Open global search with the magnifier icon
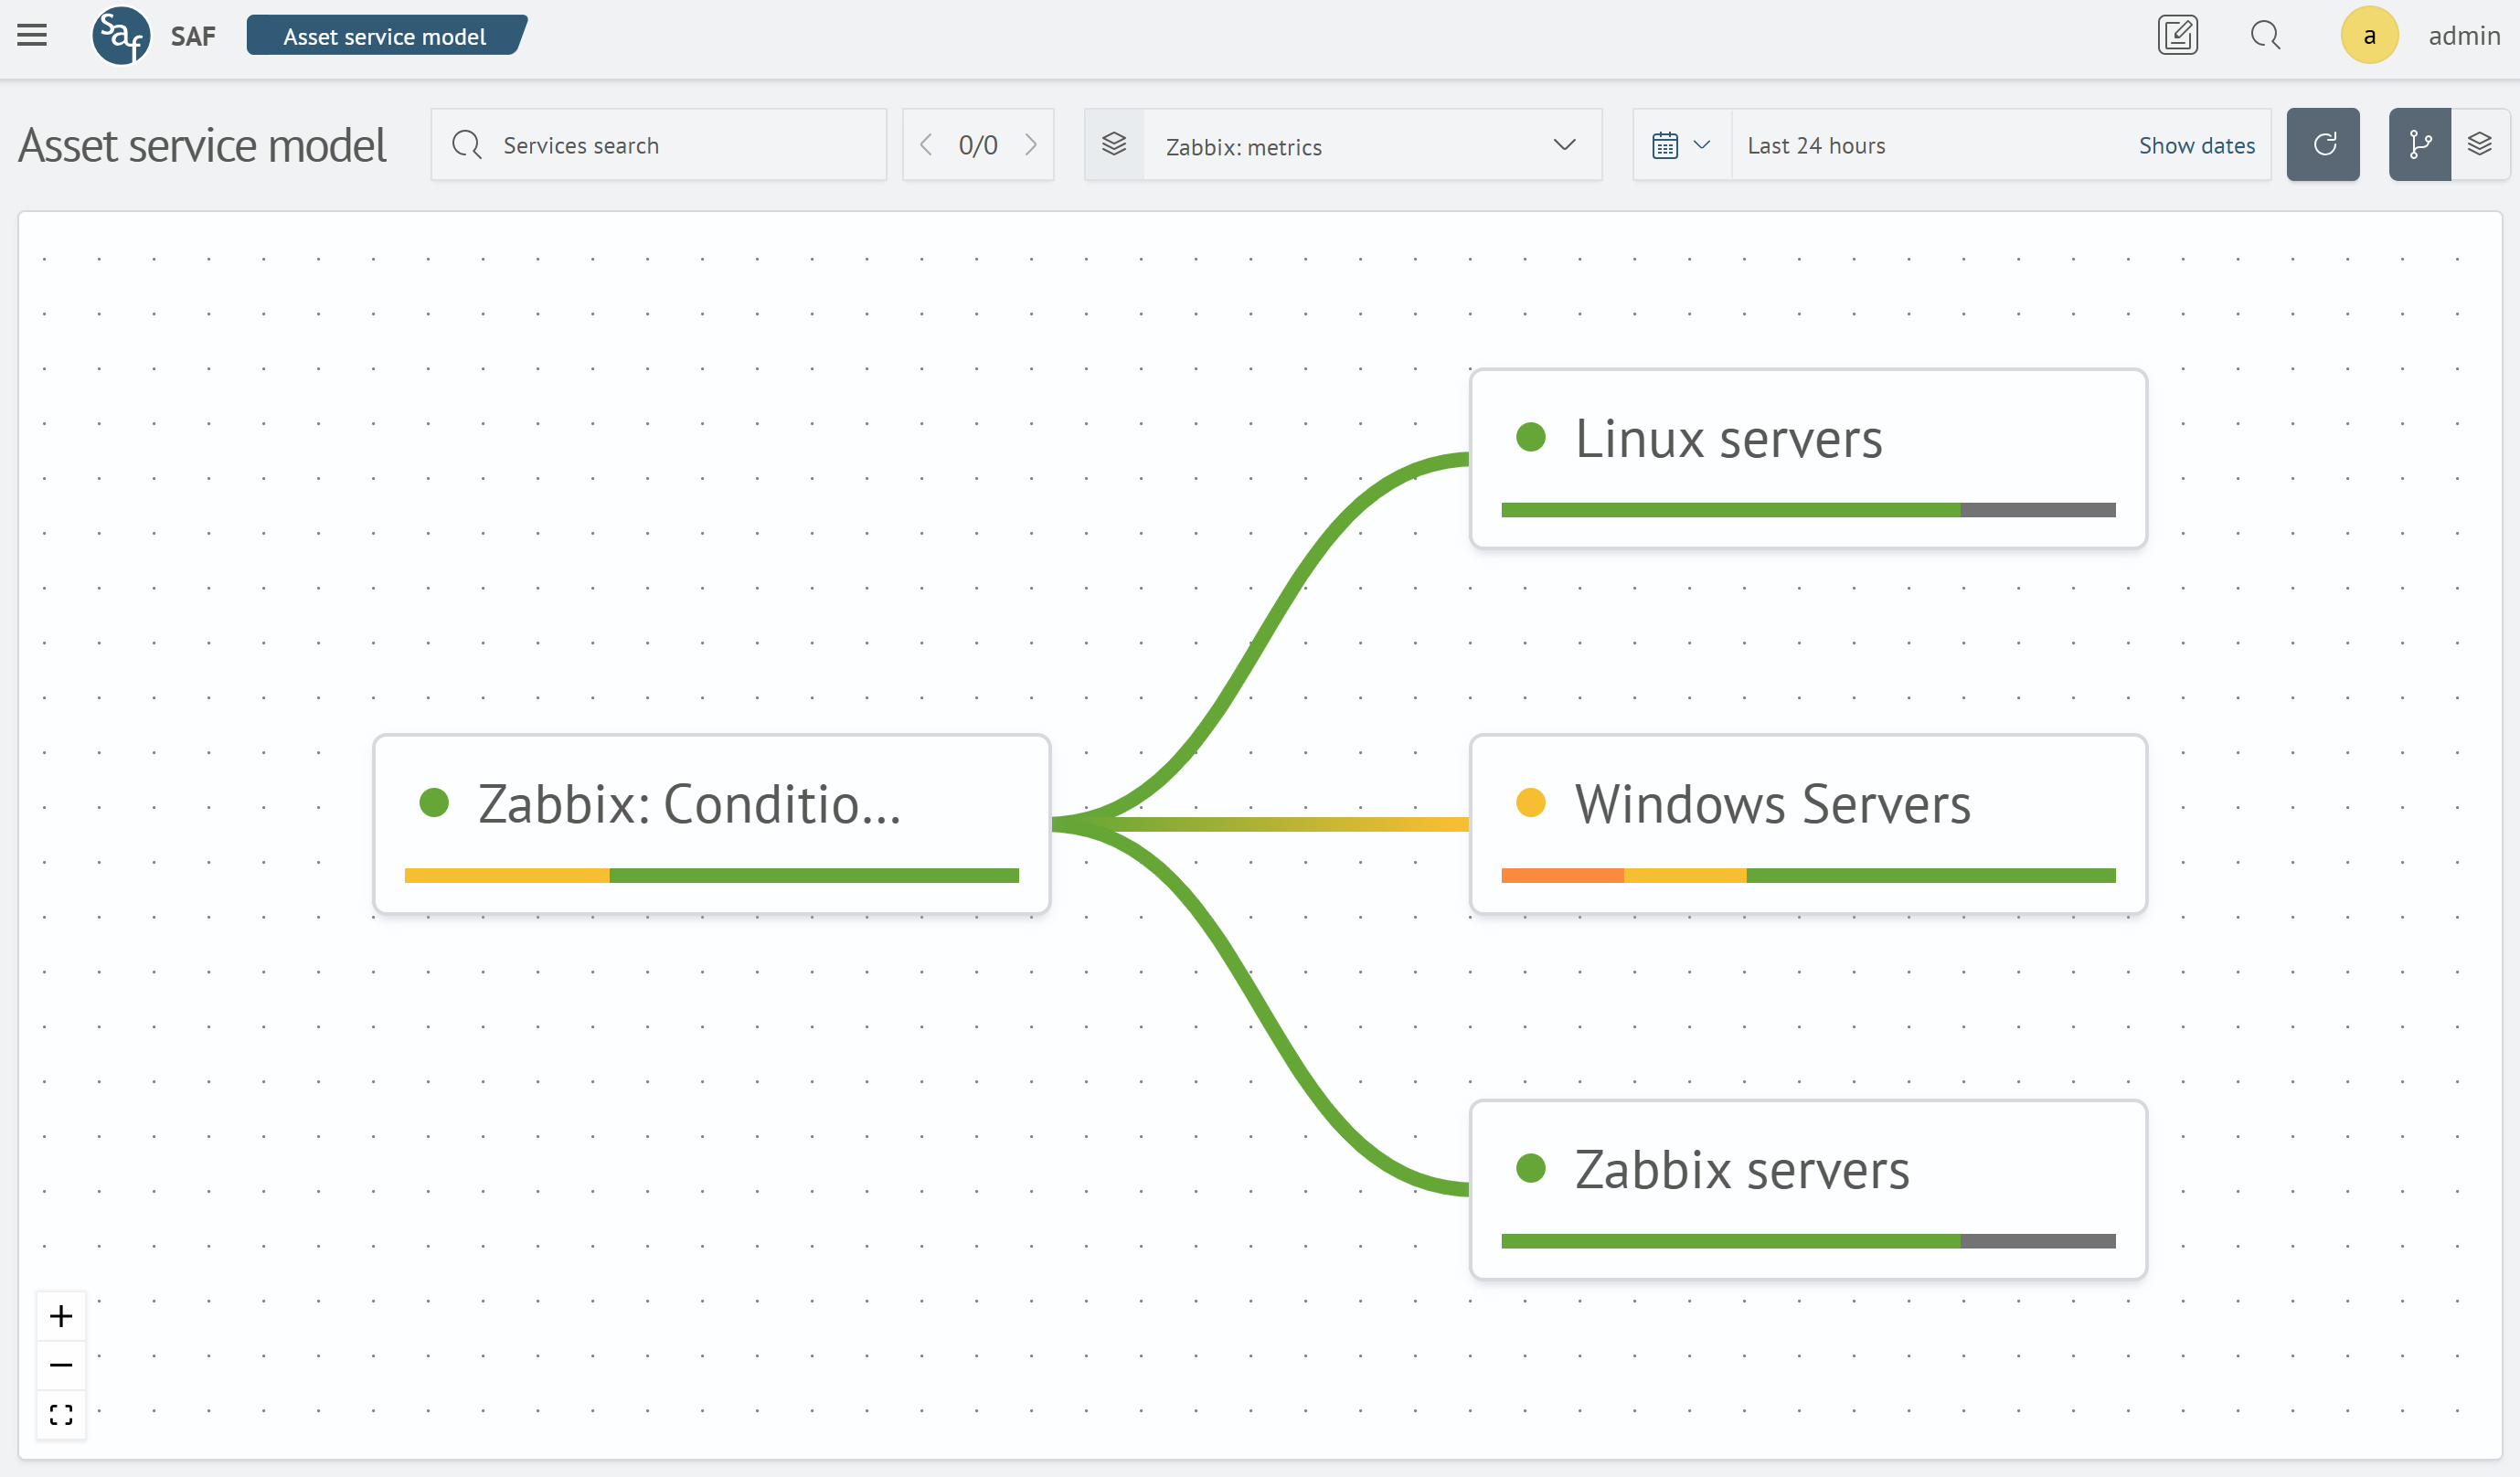The width and height of the screenshot is (2520, 1477). (2265, 35)
